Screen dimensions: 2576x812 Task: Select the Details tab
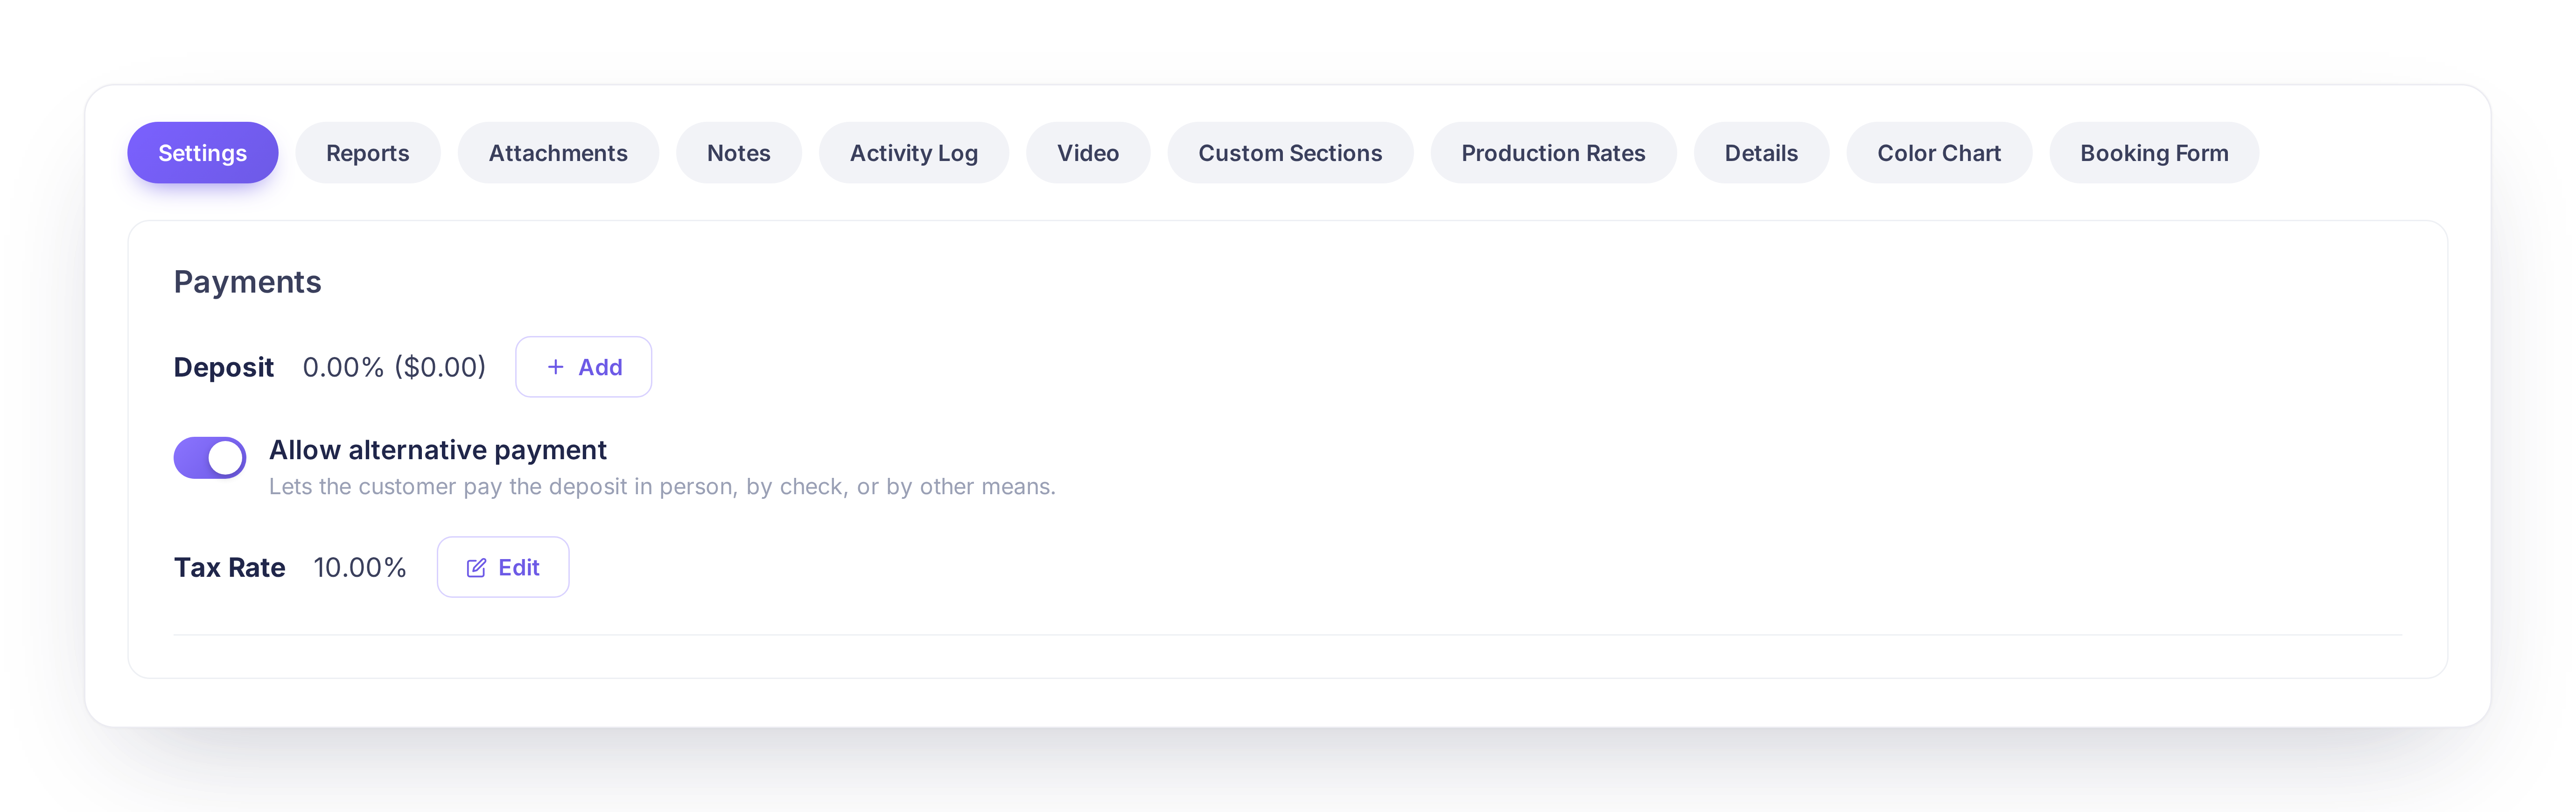tap(1761, 153)
